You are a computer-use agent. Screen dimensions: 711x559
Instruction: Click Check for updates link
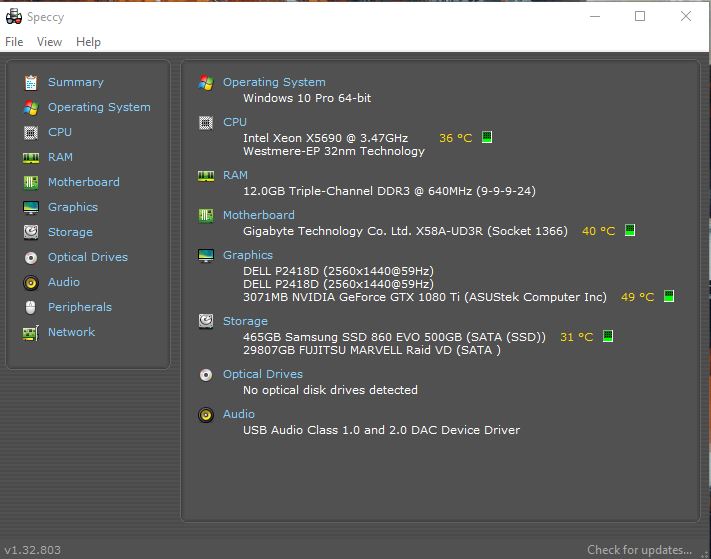pyautogui.click(x=639, y=549)
